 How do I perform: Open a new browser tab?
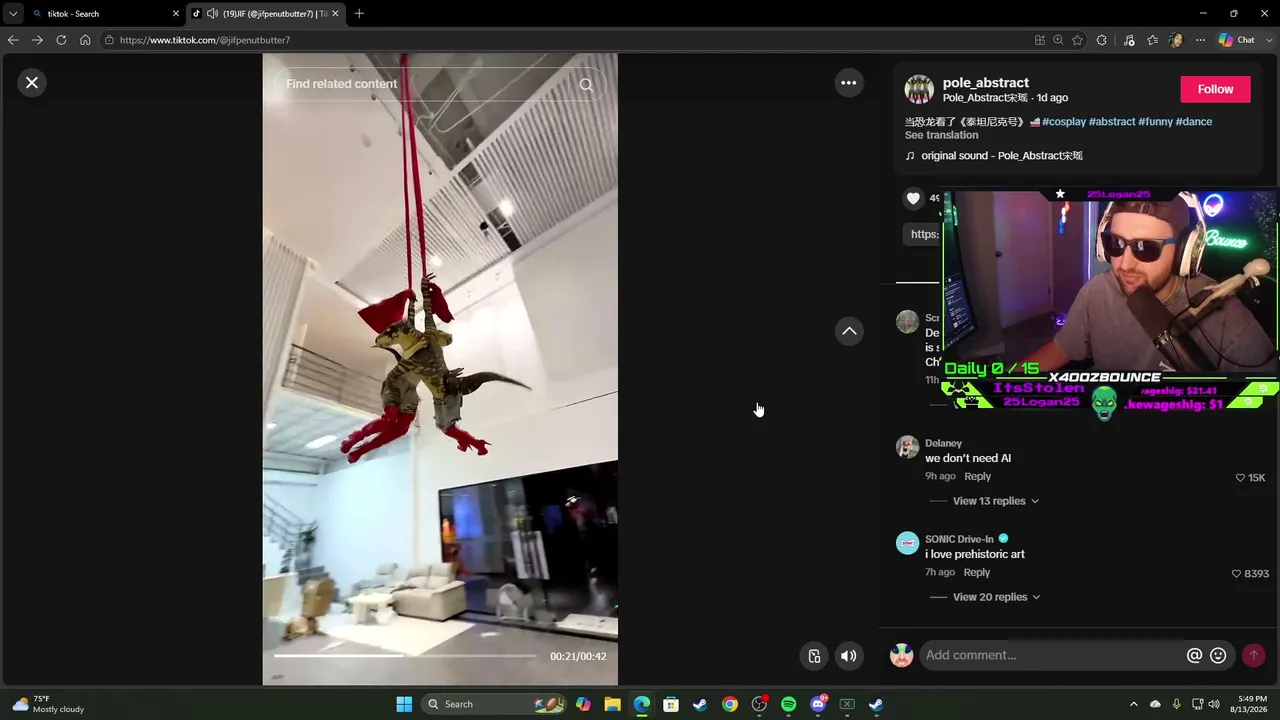(359, 14)
